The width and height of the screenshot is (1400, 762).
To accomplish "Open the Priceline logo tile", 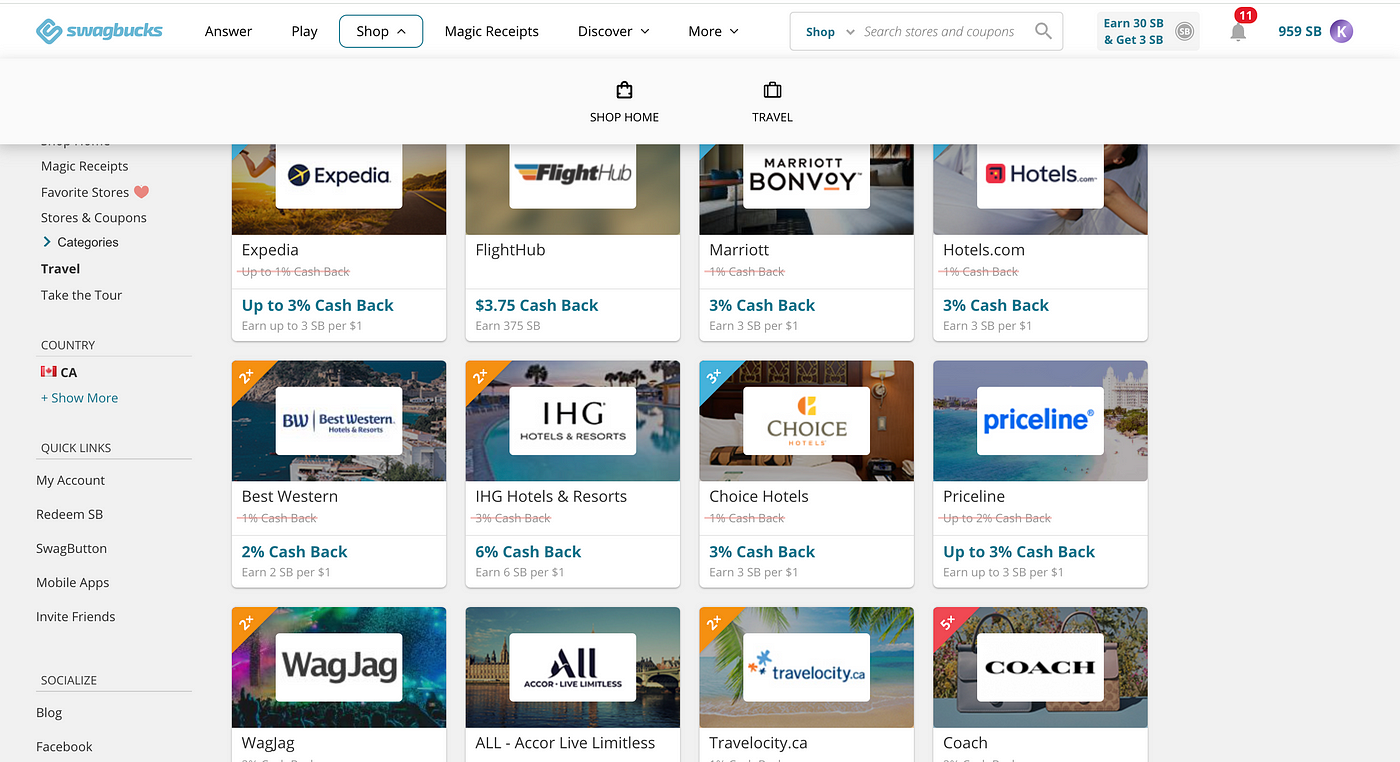I will 1040,421.
